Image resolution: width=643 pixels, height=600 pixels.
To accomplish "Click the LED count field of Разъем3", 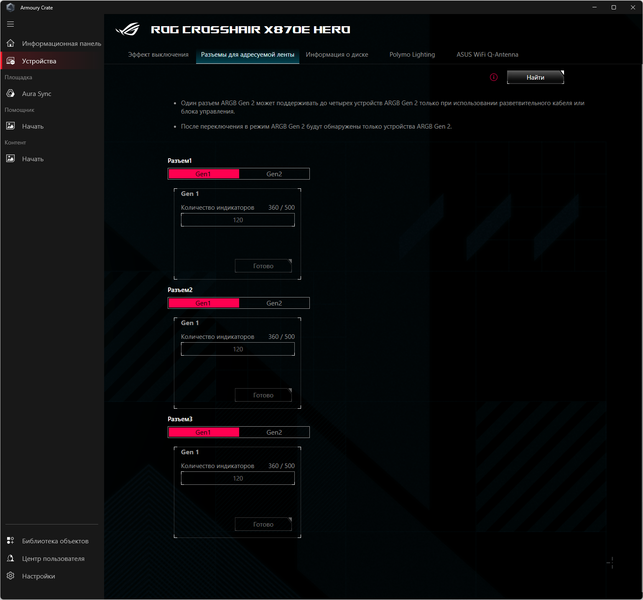I will pos(237,478).
